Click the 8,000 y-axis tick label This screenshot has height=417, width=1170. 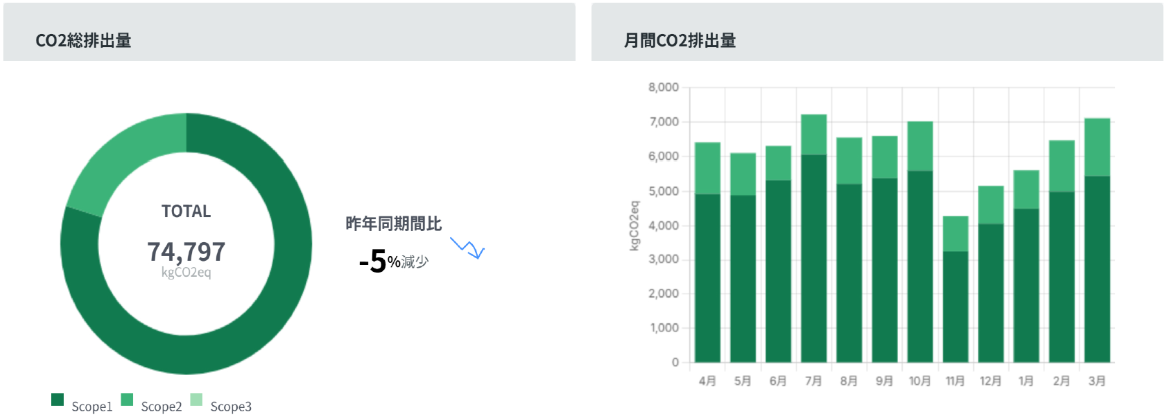tap(665, 87)
